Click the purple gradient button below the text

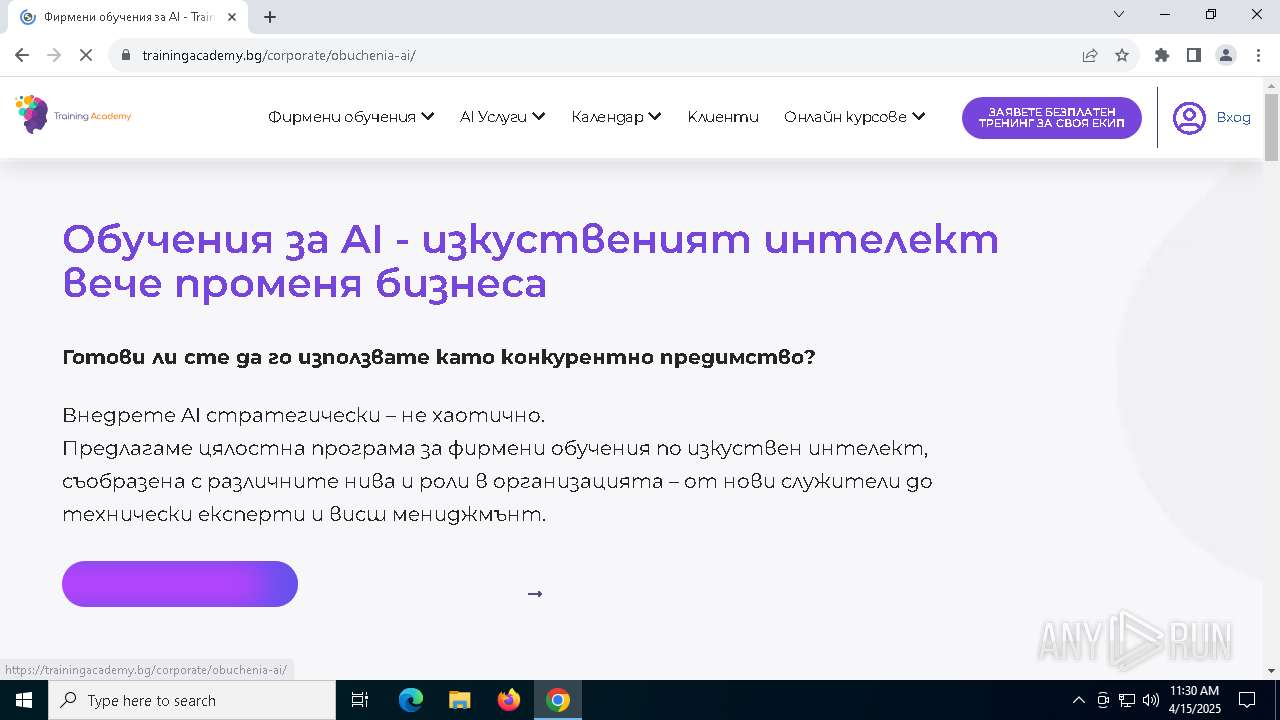[180, 584]
